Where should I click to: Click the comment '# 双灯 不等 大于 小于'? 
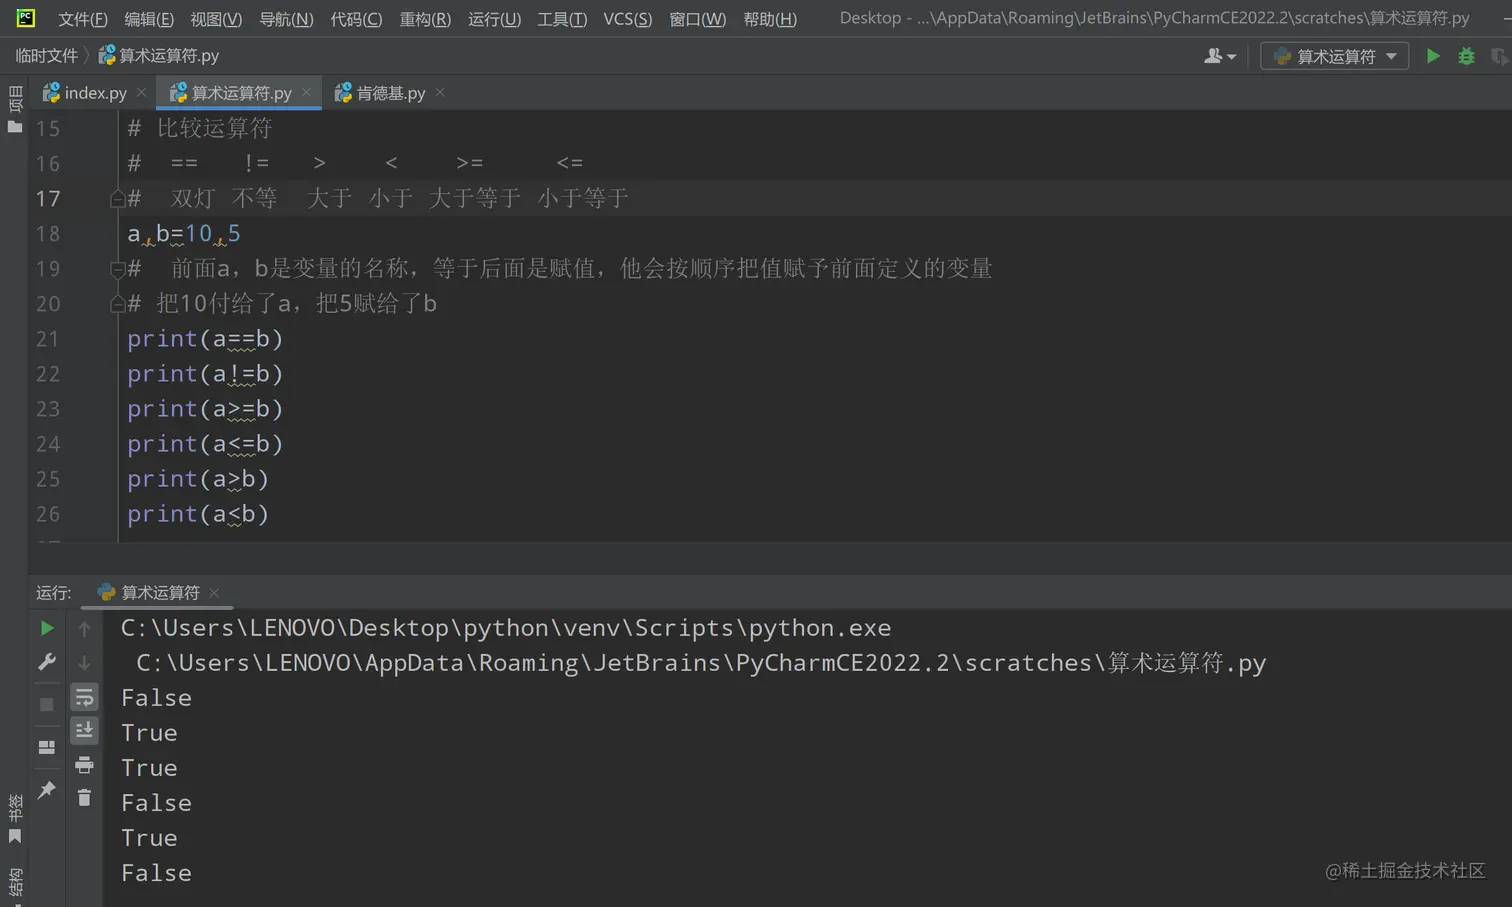378,198
